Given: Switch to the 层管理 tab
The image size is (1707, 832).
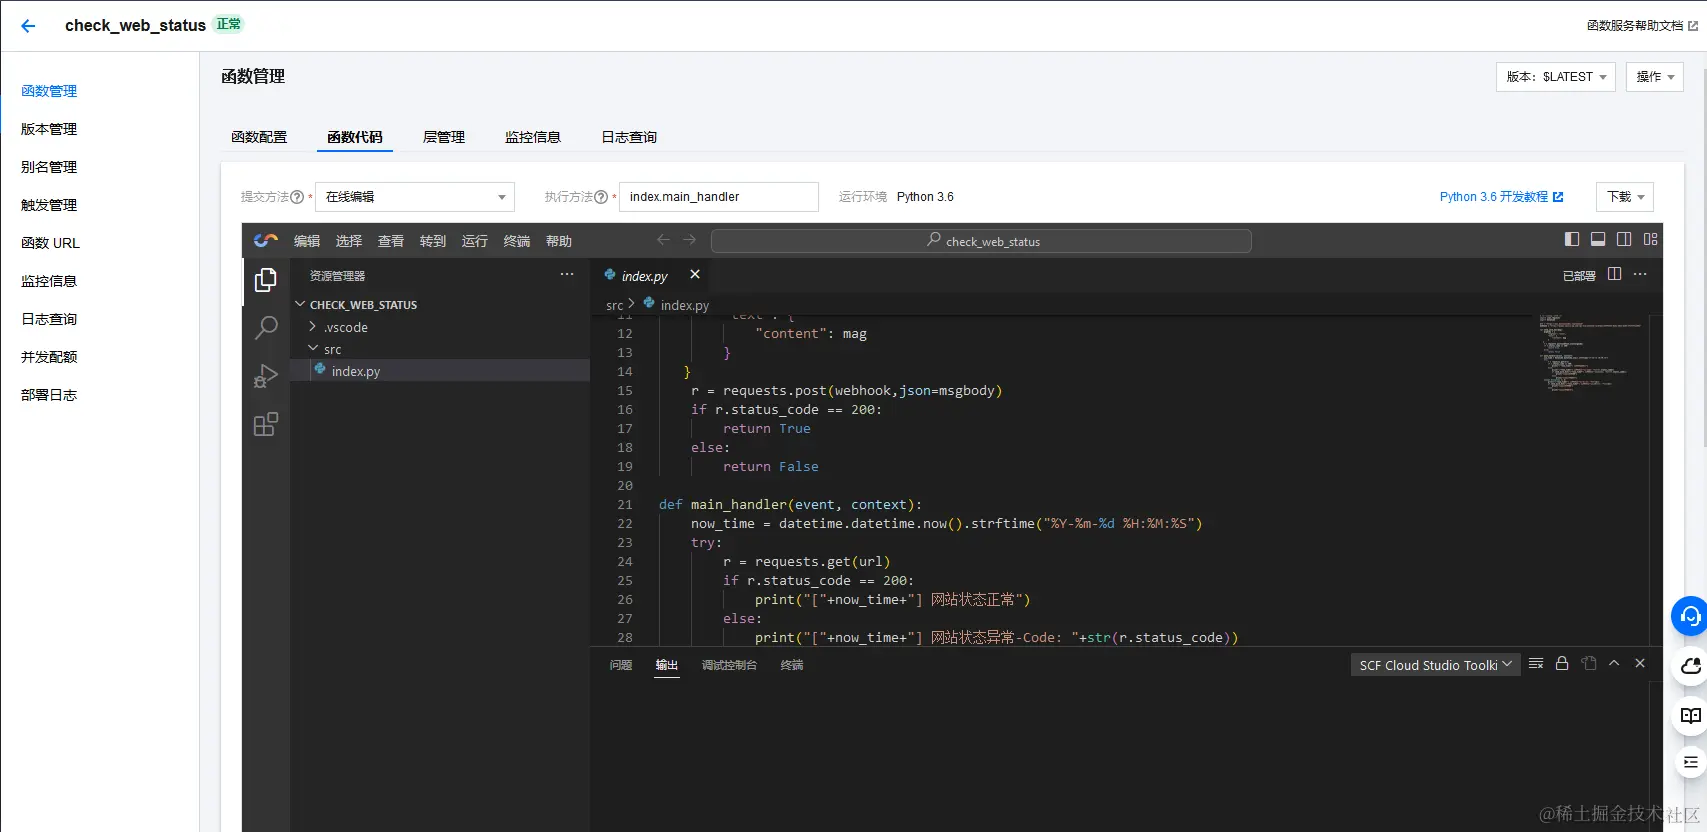Looking at the screenshot, I should click(444, 137).
